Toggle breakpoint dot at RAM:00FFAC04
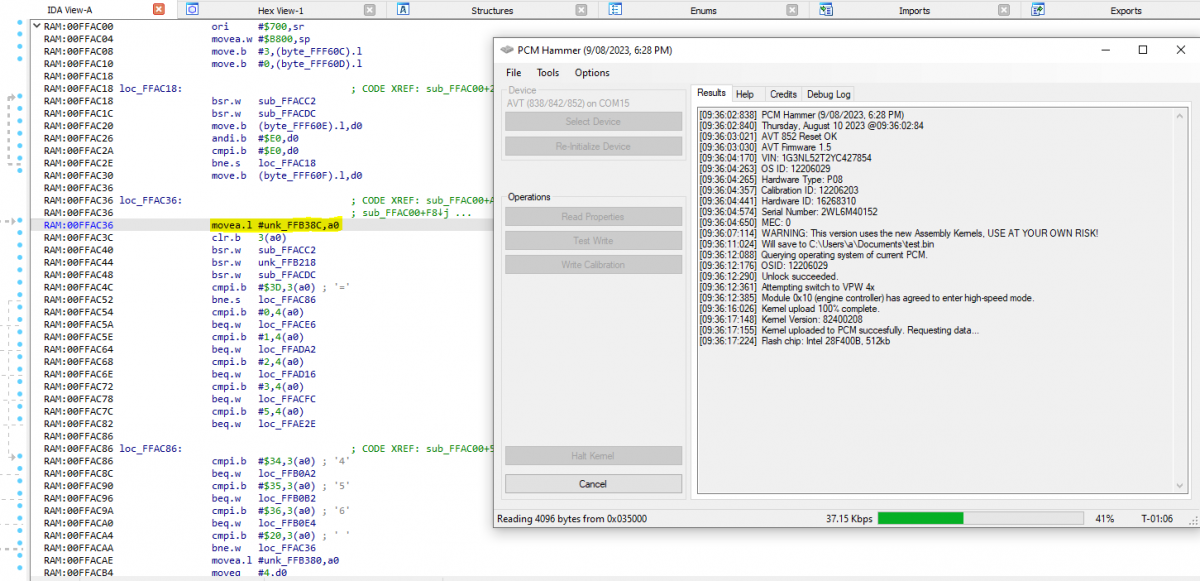This screenshot has width=1200, height=581. (x=21, y=36)
